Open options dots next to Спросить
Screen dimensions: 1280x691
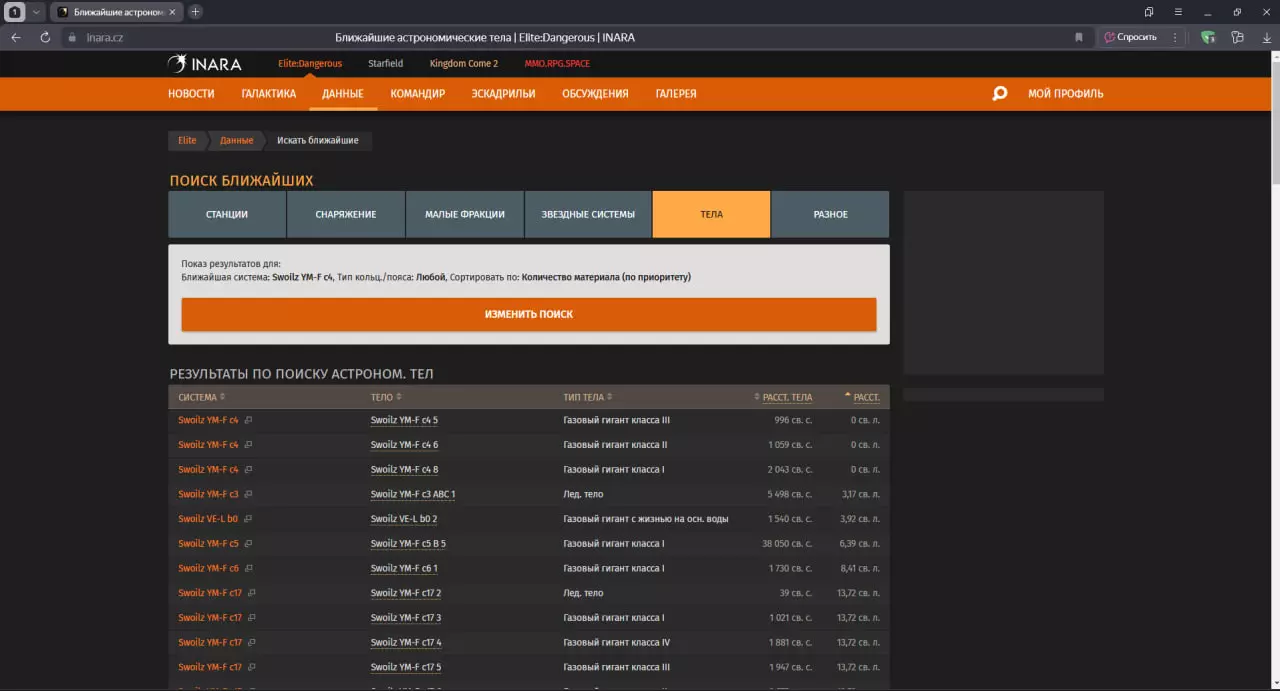tap(1175, 37)
